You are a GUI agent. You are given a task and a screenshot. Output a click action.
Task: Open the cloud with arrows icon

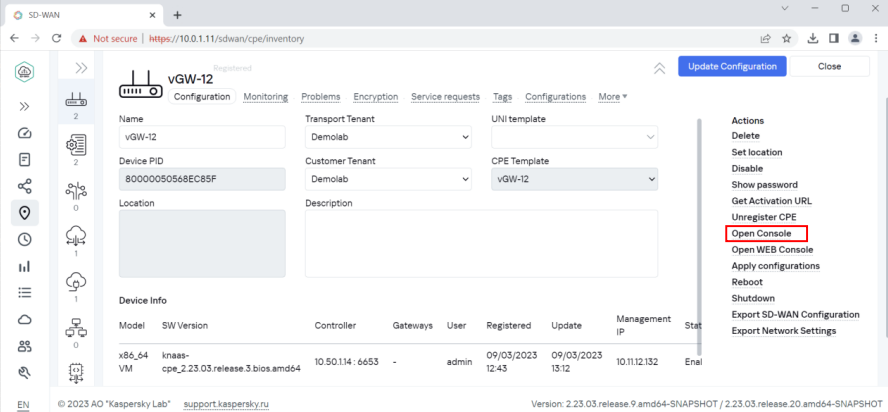click(x=76, y=235)
